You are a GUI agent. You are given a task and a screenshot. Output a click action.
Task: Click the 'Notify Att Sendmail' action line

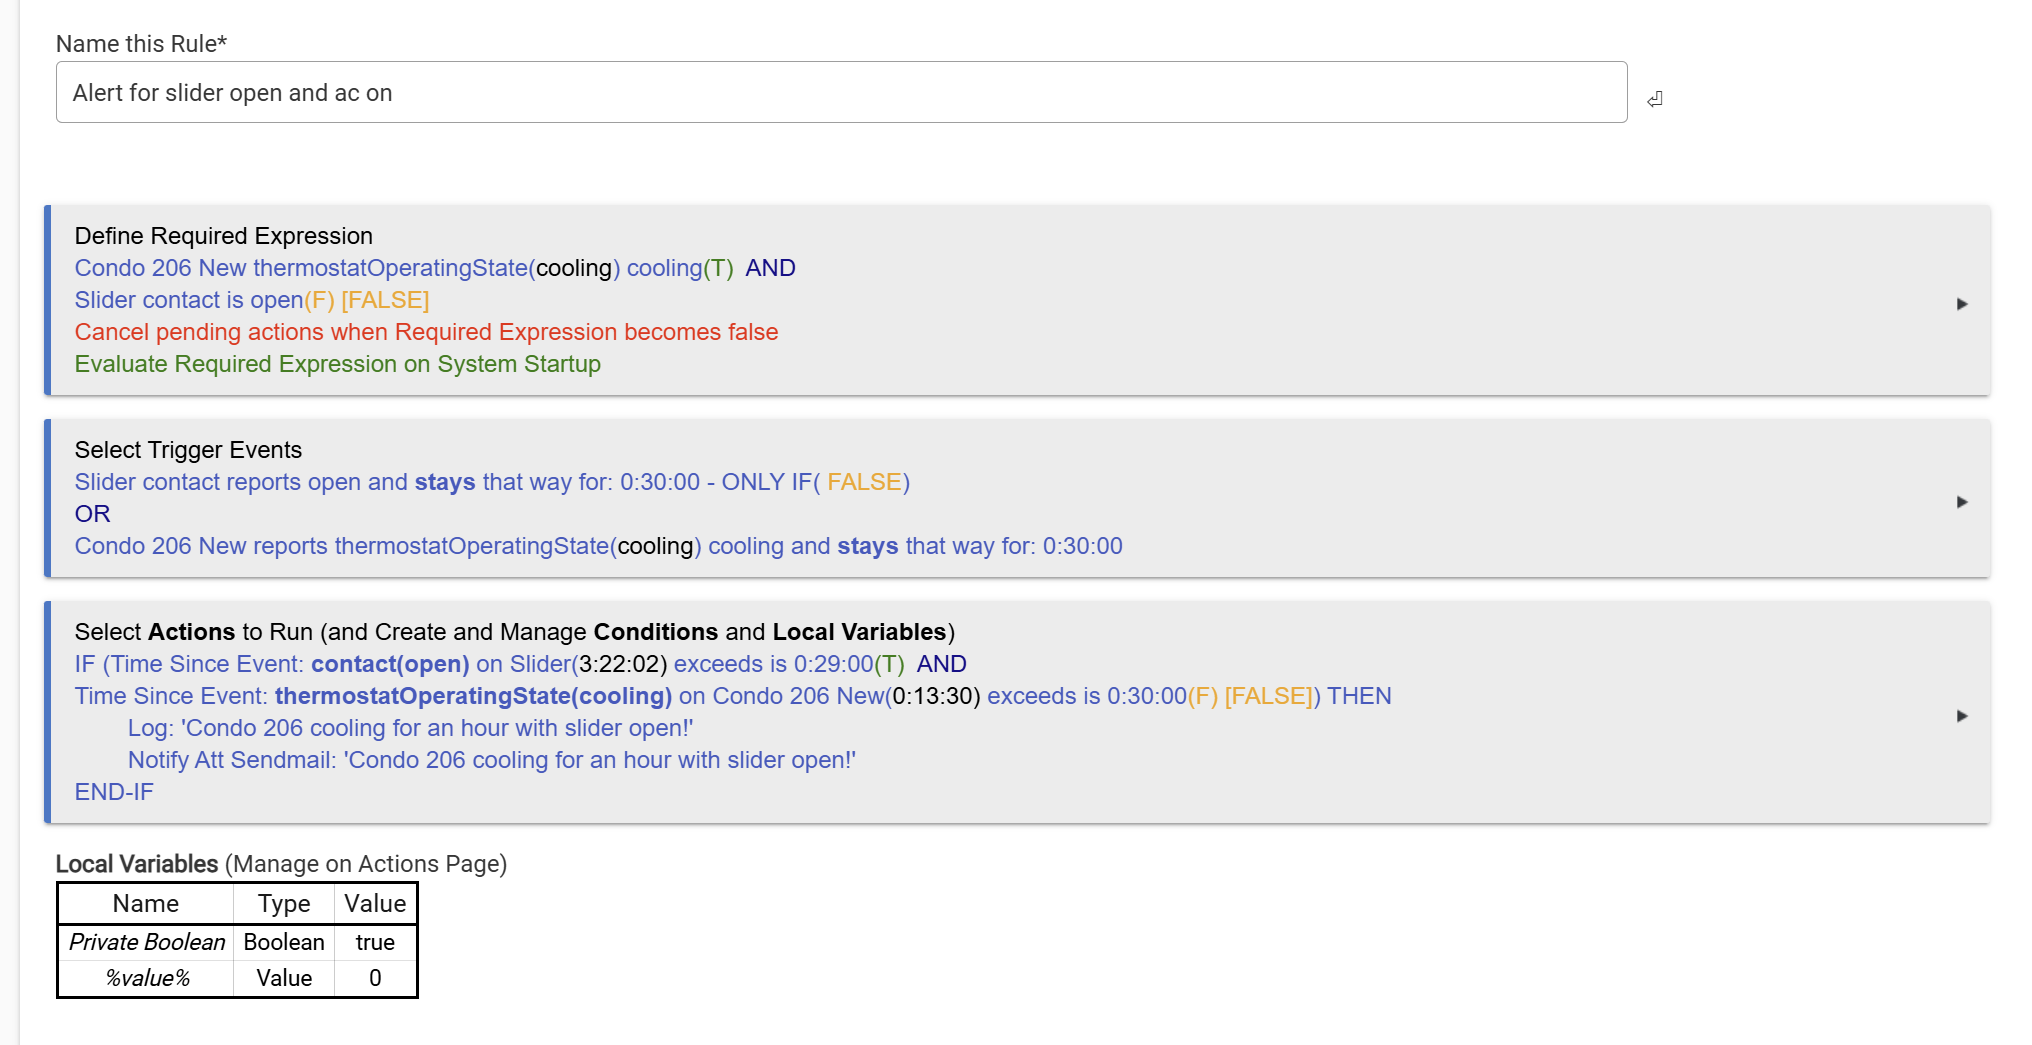click(492, 760)
